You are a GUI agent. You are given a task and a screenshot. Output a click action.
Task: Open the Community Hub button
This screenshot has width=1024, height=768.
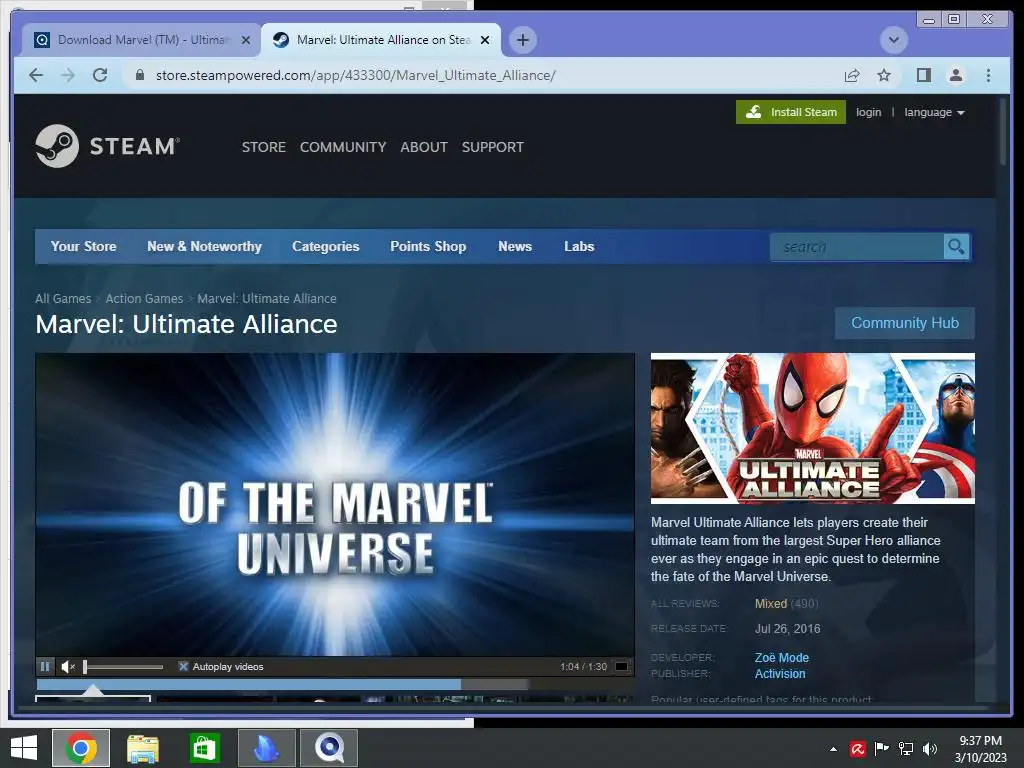pyautogui.click(x=904, y=323)
